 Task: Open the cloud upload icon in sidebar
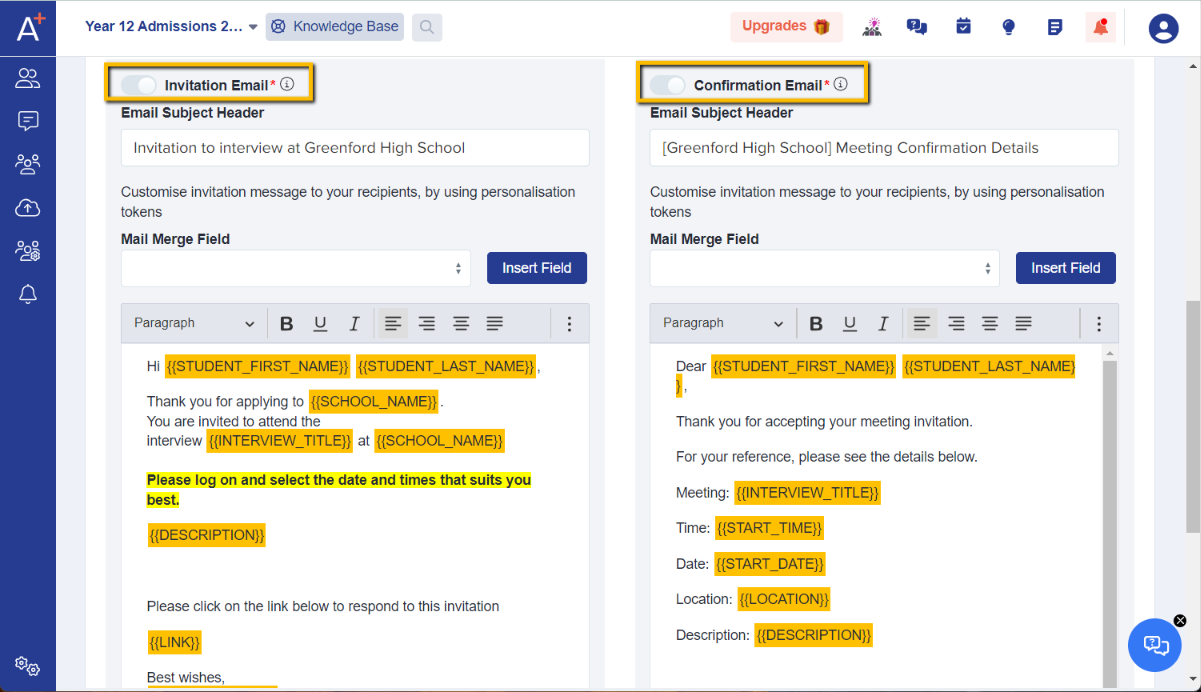tap(28, 207)
